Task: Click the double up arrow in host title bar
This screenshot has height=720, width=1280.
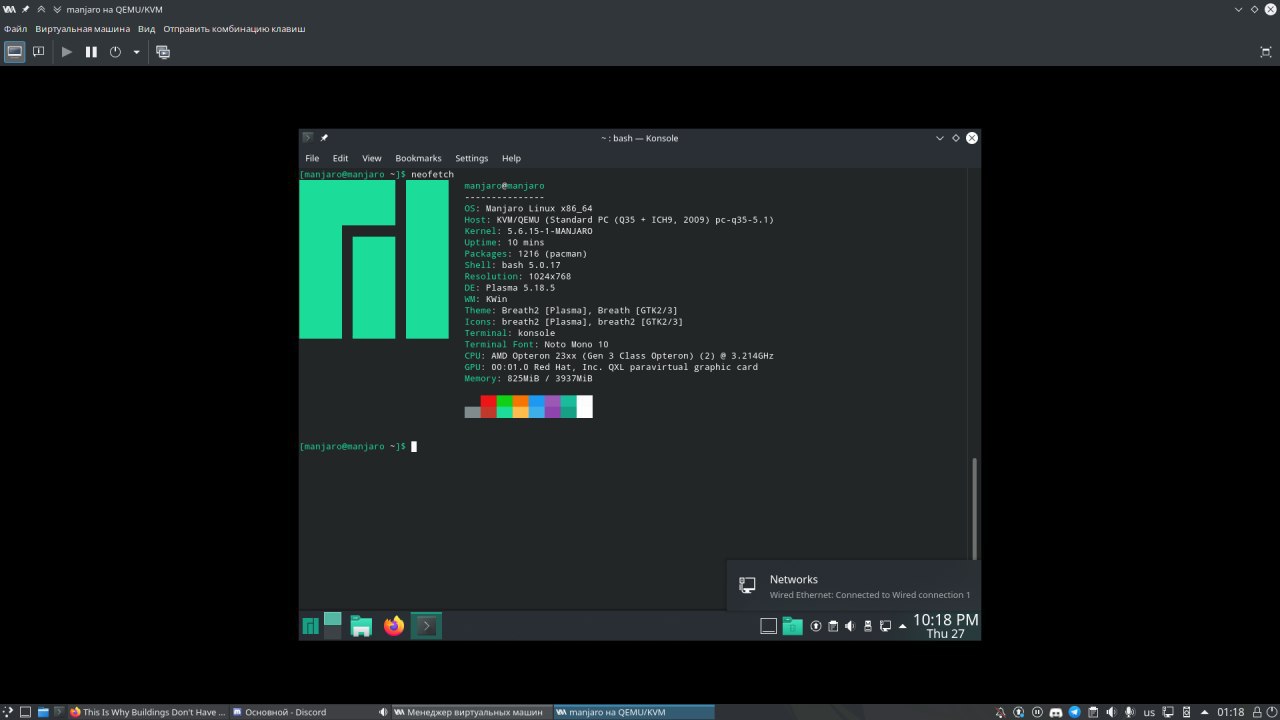Action: coord(41,9)
